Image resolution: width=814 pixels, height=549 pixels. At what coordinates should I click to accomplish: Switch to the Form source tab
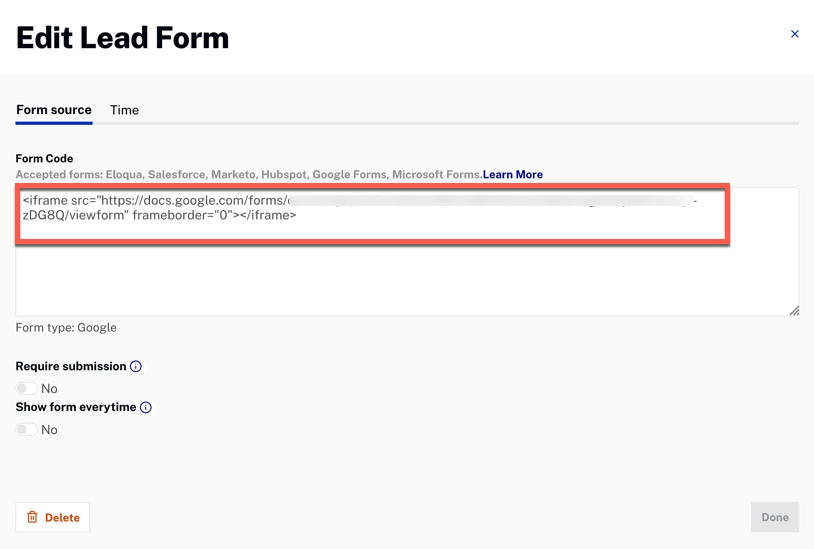tap(54, 110)
